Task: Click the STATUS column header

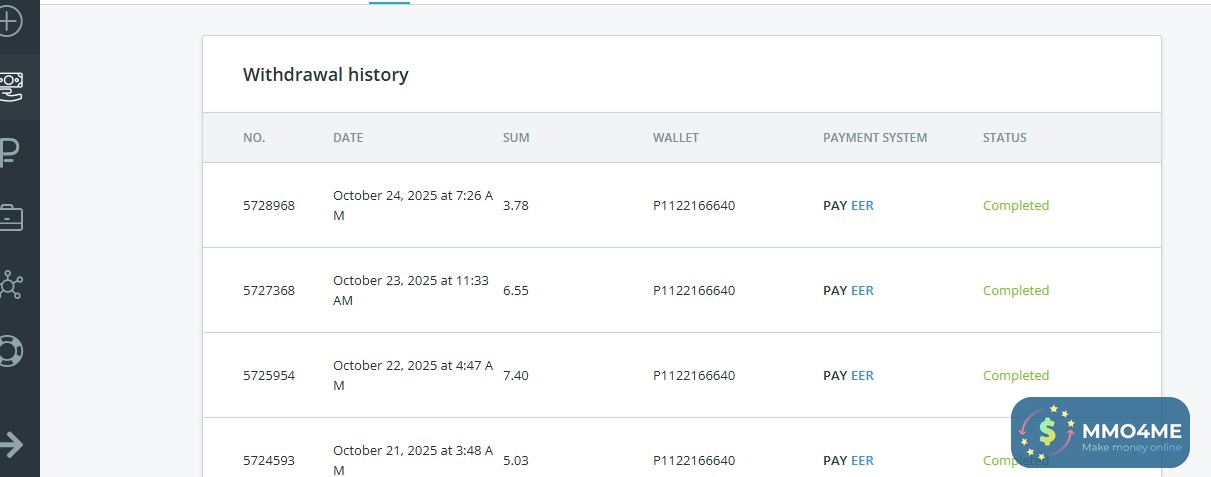Action: pos(1004,138)
